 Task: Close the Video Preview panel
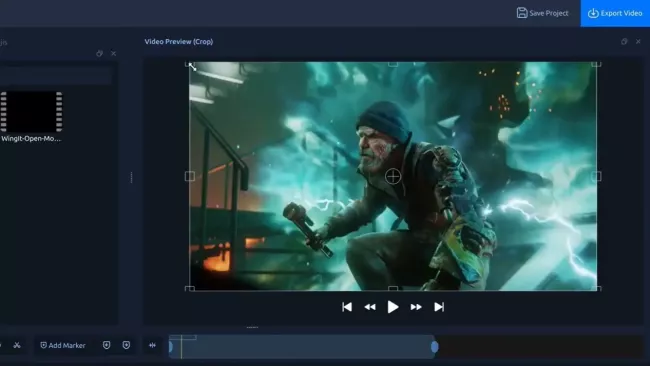pyautogui.click(x=638, y=41)
